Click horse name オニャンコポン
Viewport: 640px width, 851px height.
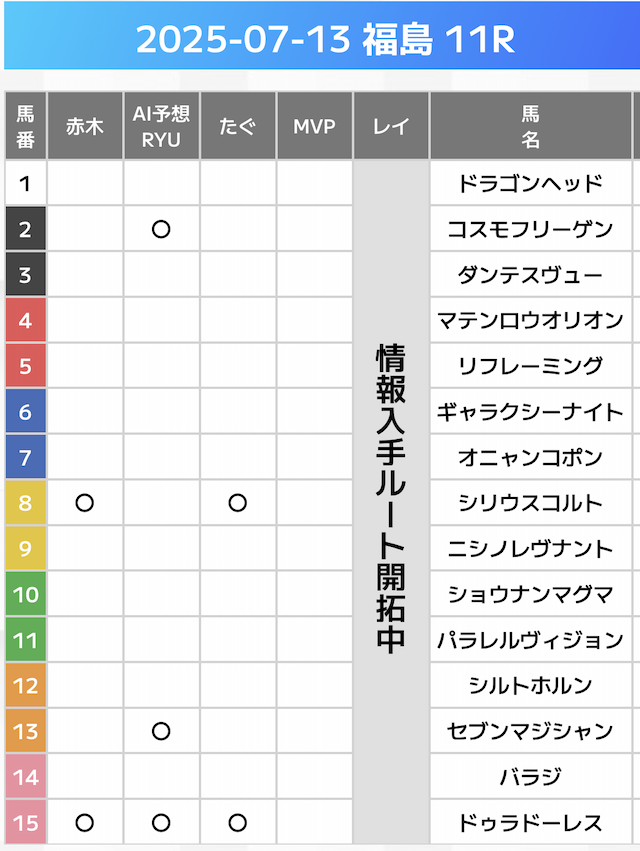530,457
